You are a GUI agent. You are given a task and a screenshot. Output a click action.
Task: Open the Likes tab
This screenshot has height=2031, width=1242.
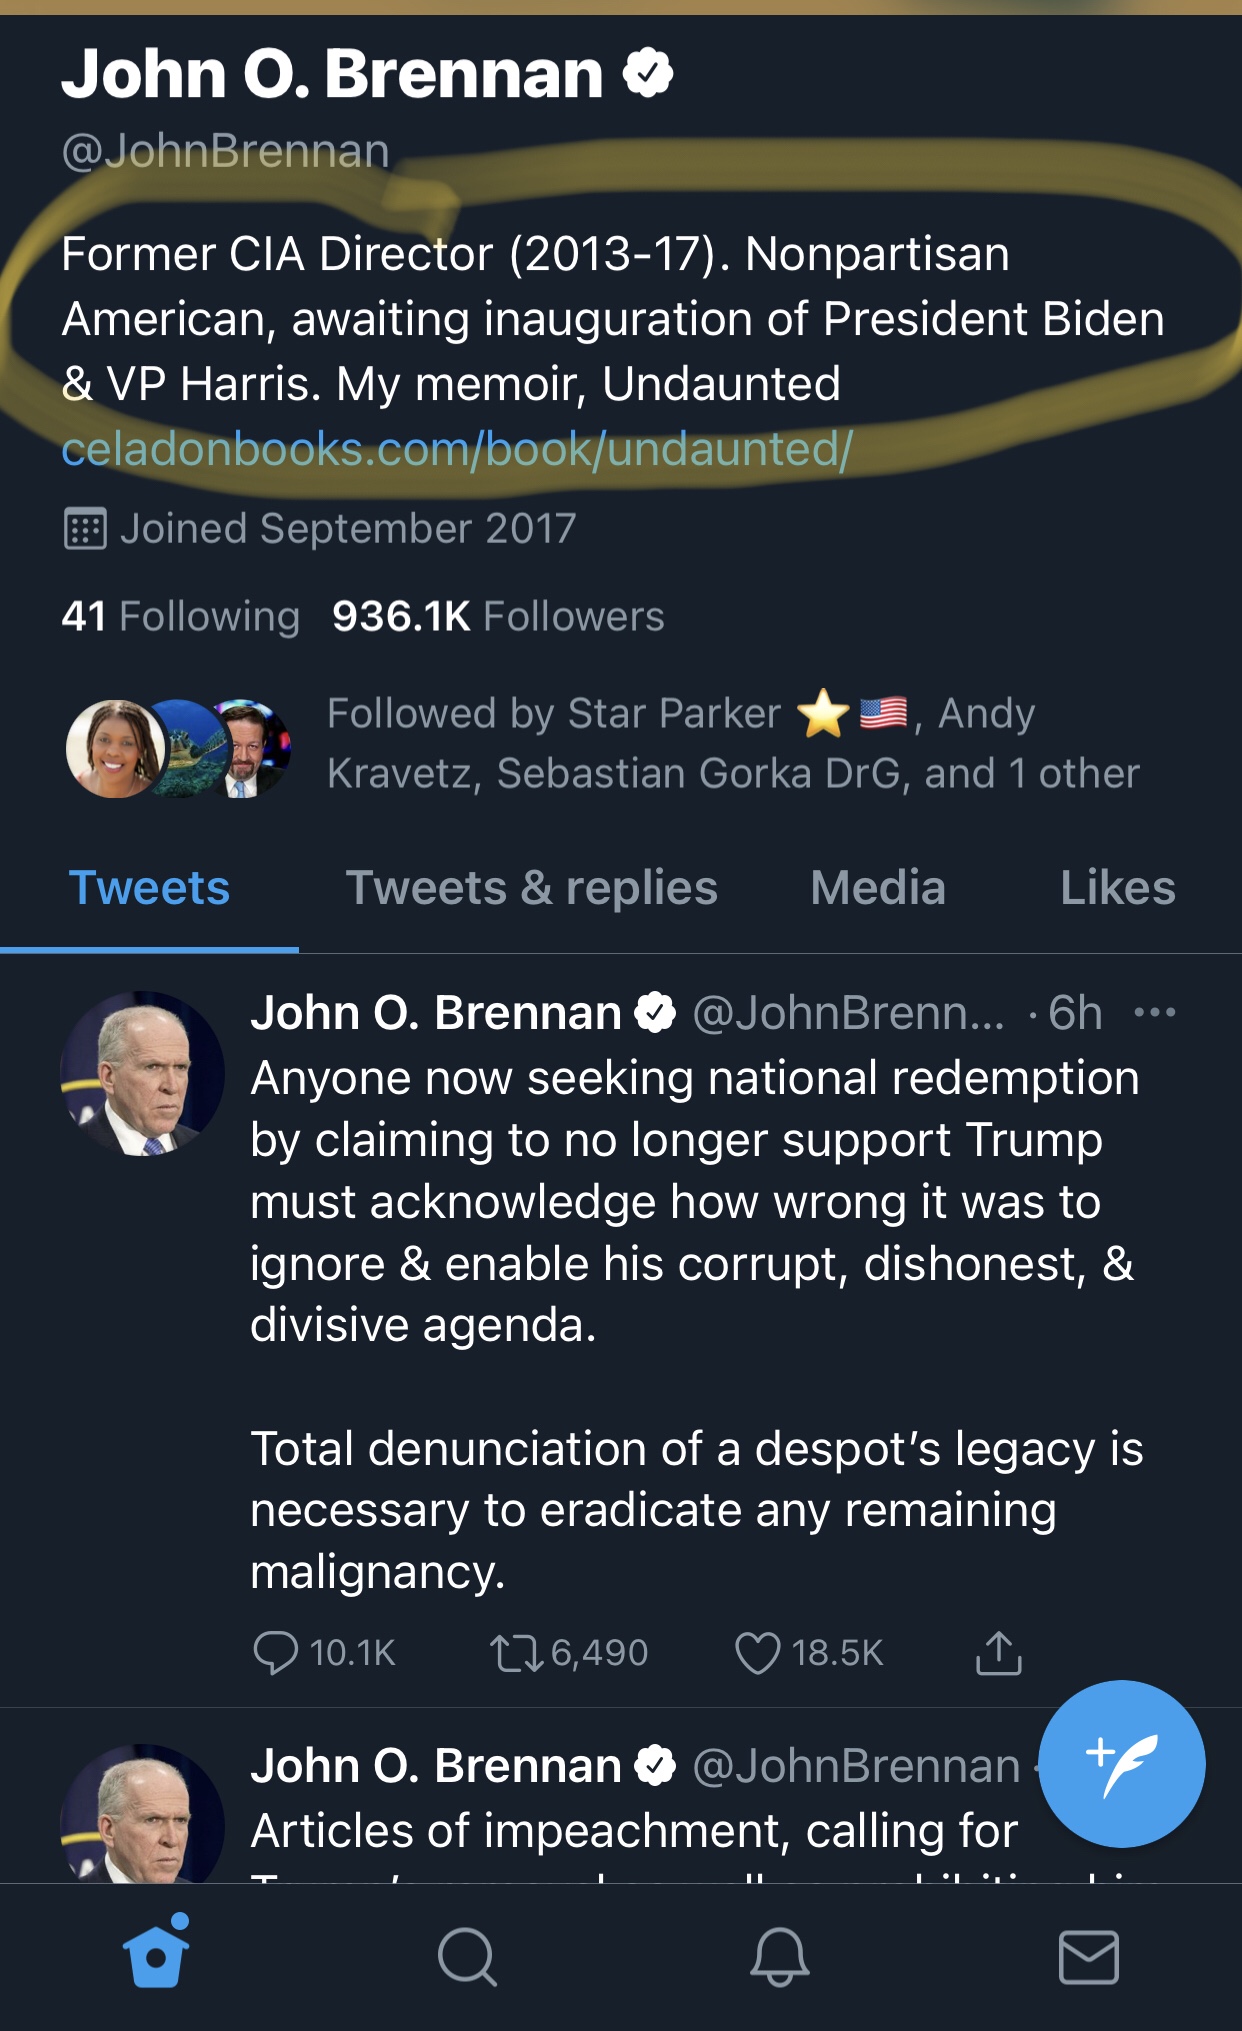(1117, 888)
